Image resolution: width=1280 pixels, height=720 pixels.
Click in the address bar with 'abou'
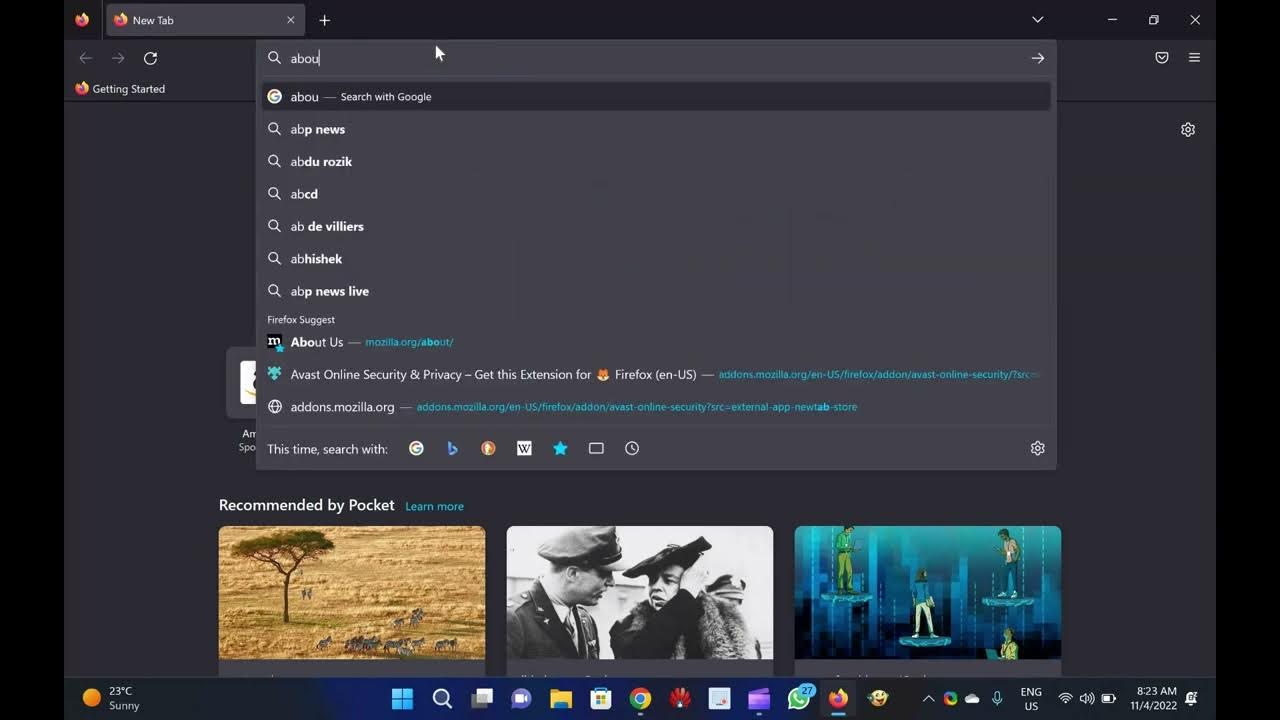(x=655, y=58)
